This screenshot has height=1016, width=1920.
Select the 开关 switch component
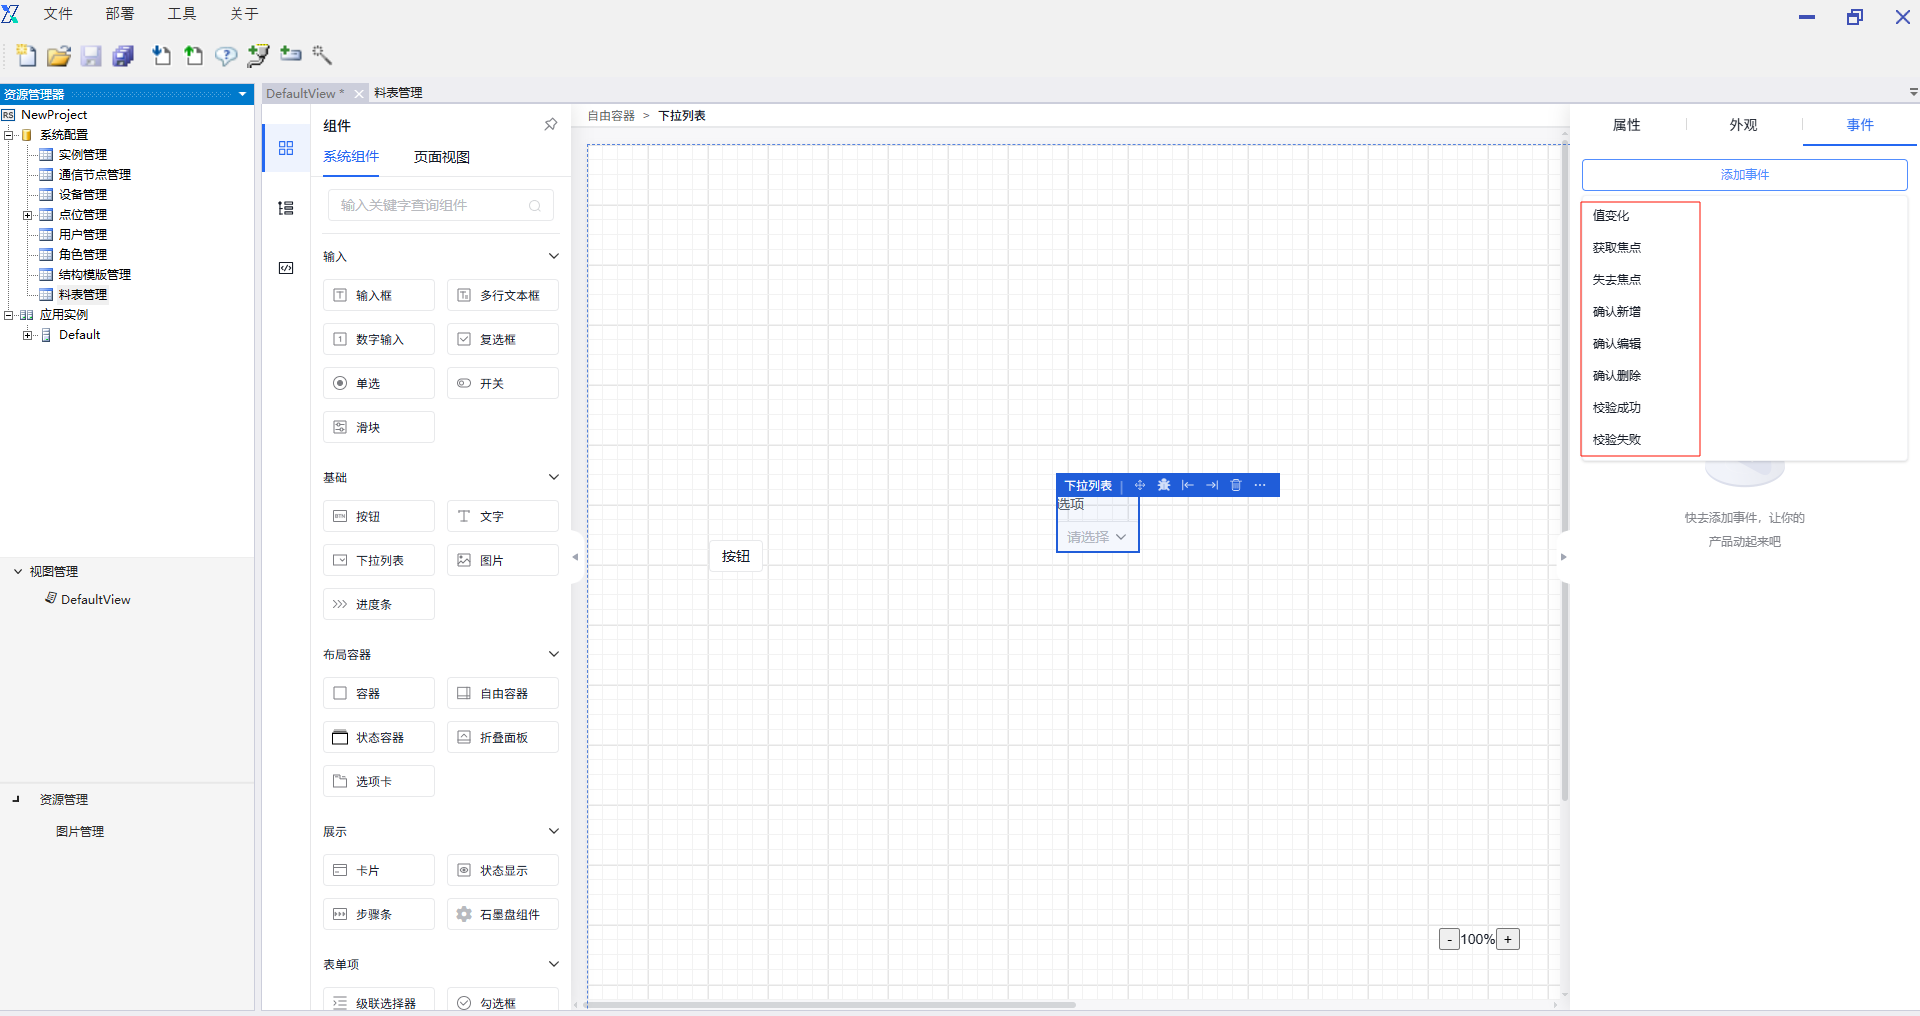point(502,383)
